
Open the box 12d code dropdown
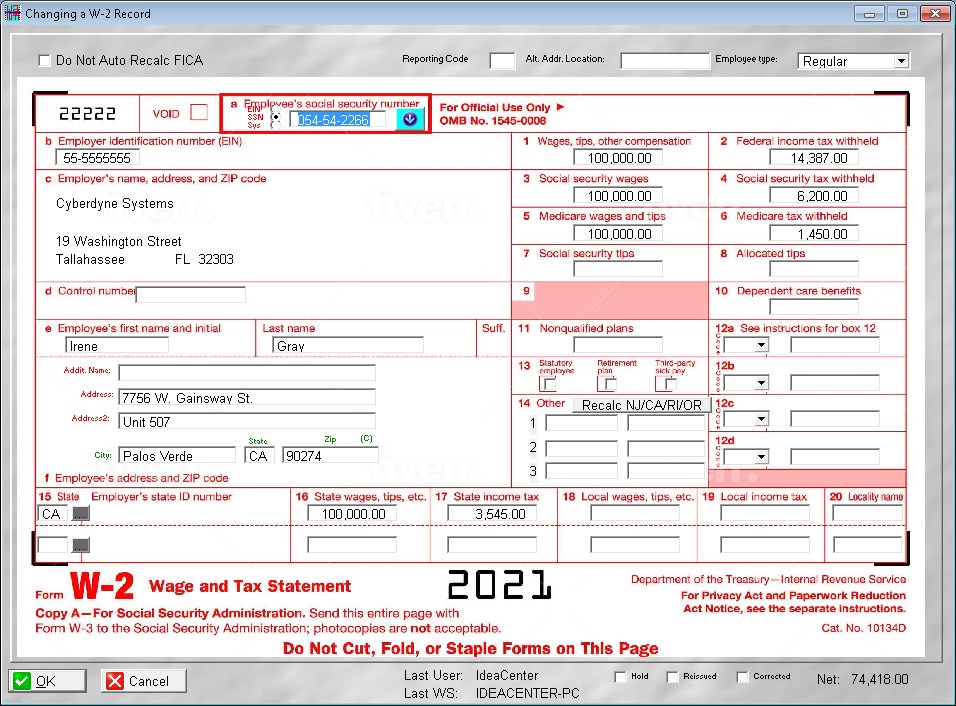[x=759, y=455]
